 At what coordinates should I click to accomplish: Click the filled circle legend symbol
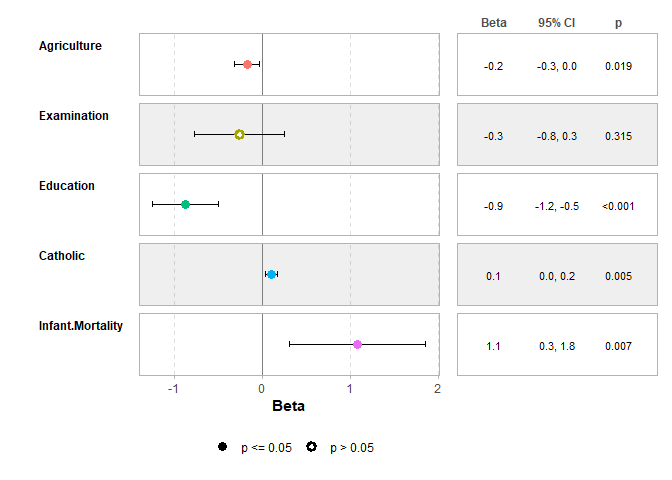[x=222, y=447]
